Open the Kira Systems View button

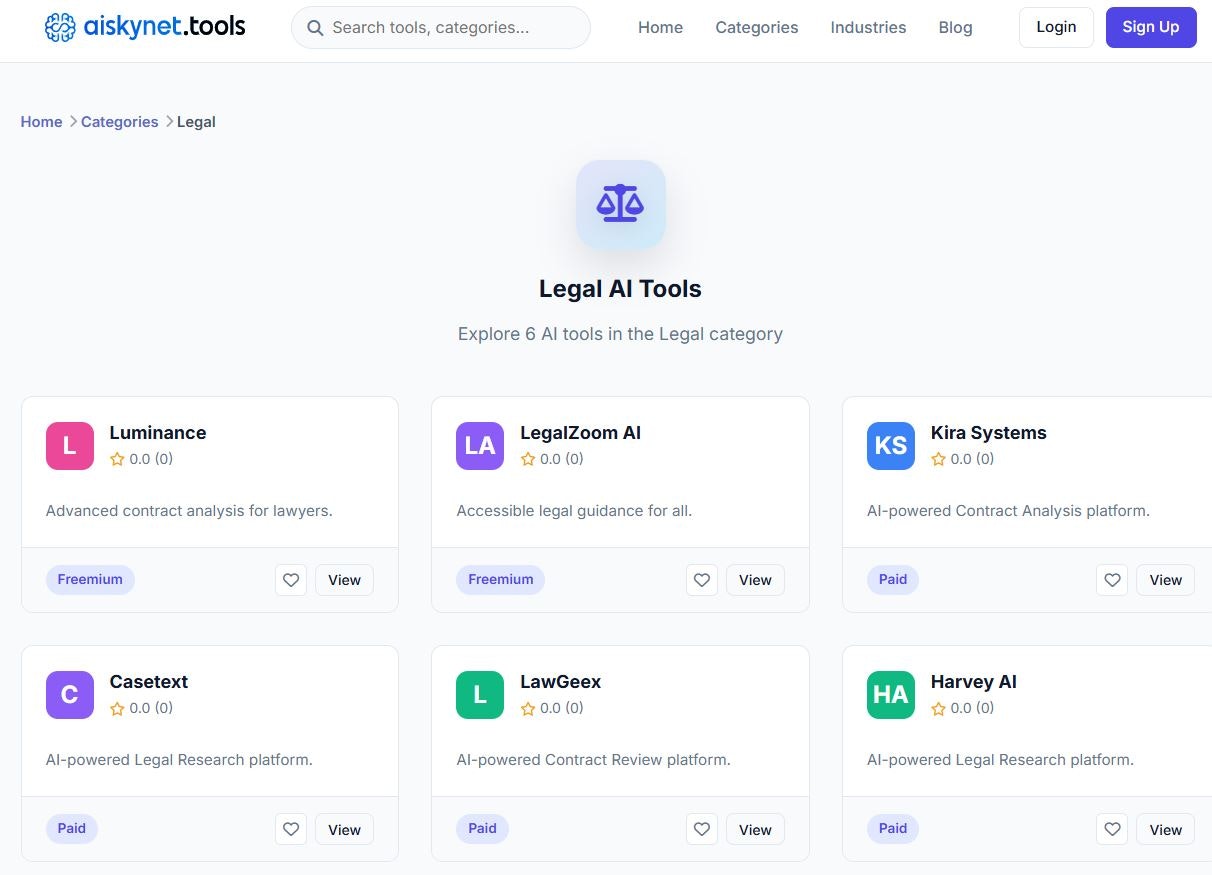tap(1165, 580)
